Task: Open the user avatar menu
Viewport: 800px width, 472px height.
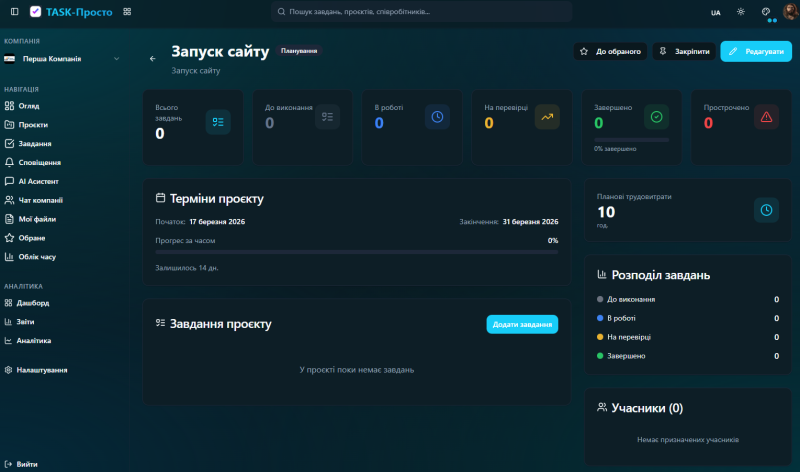Action: (x=789, y=12)
